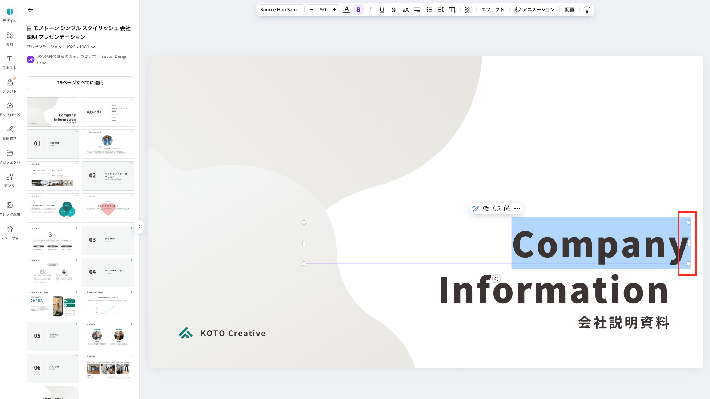This screenshot has width=710, height=399.
Task: Go back using the panel arrow
Action: (x=30, y=10)
